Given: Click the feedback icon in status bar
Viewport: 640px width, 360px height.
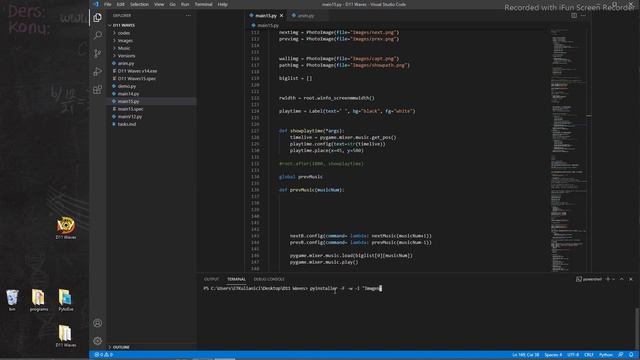Looking at the screenshot, I should click(621, 355).
